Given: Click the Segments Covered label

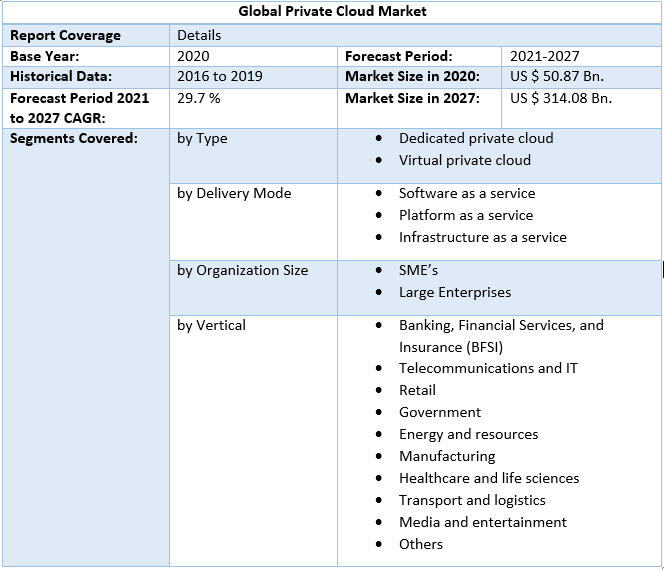Looking at the screenshot, I should [73, 138].
